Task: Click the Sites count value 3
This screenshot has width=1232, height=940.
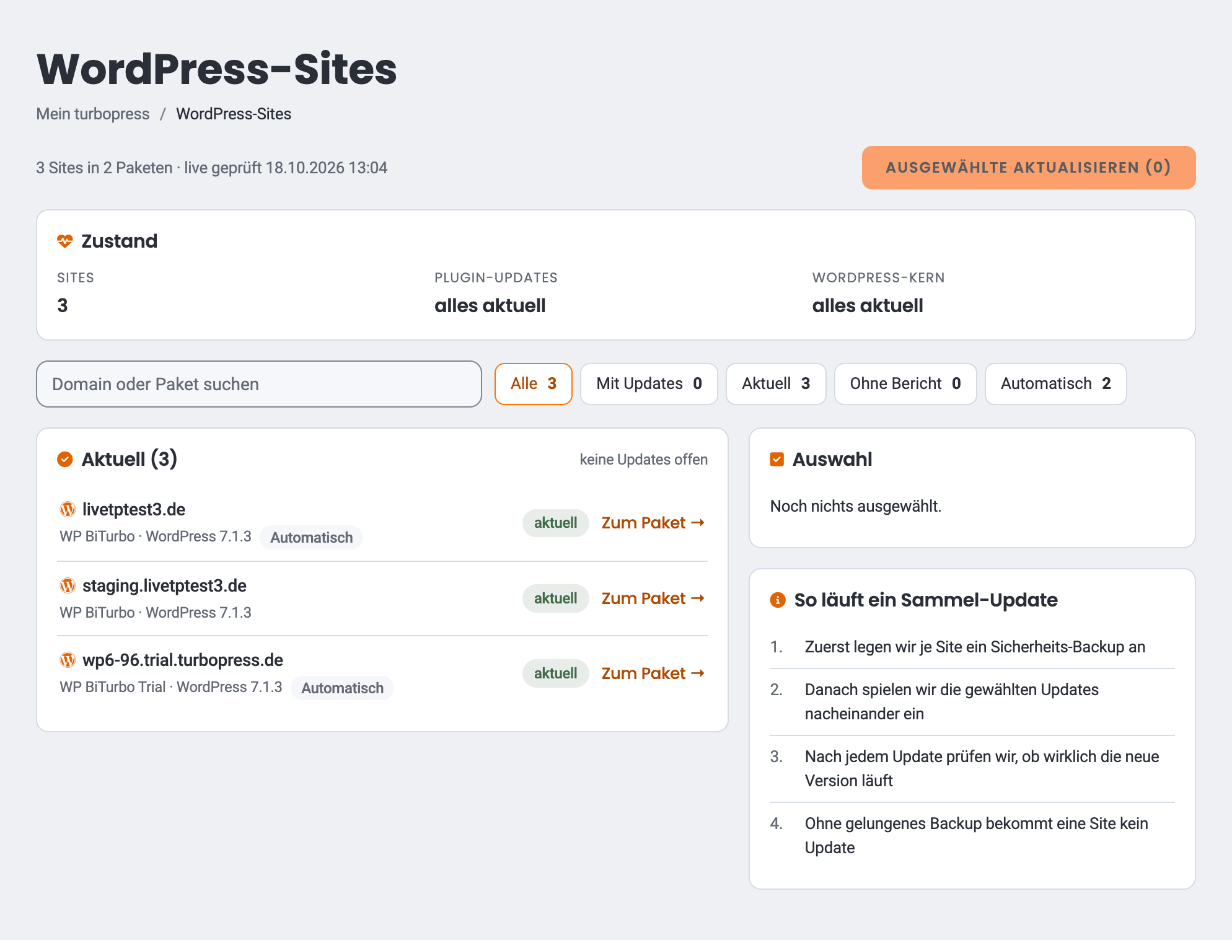Action: click(x=62, y=306)
